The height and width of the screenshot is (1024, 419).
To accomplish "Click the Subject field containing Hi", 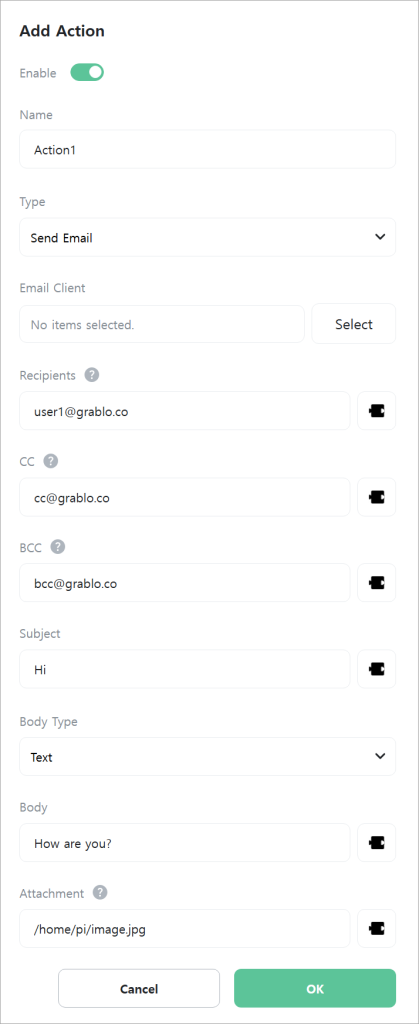I will click(185, 669).
